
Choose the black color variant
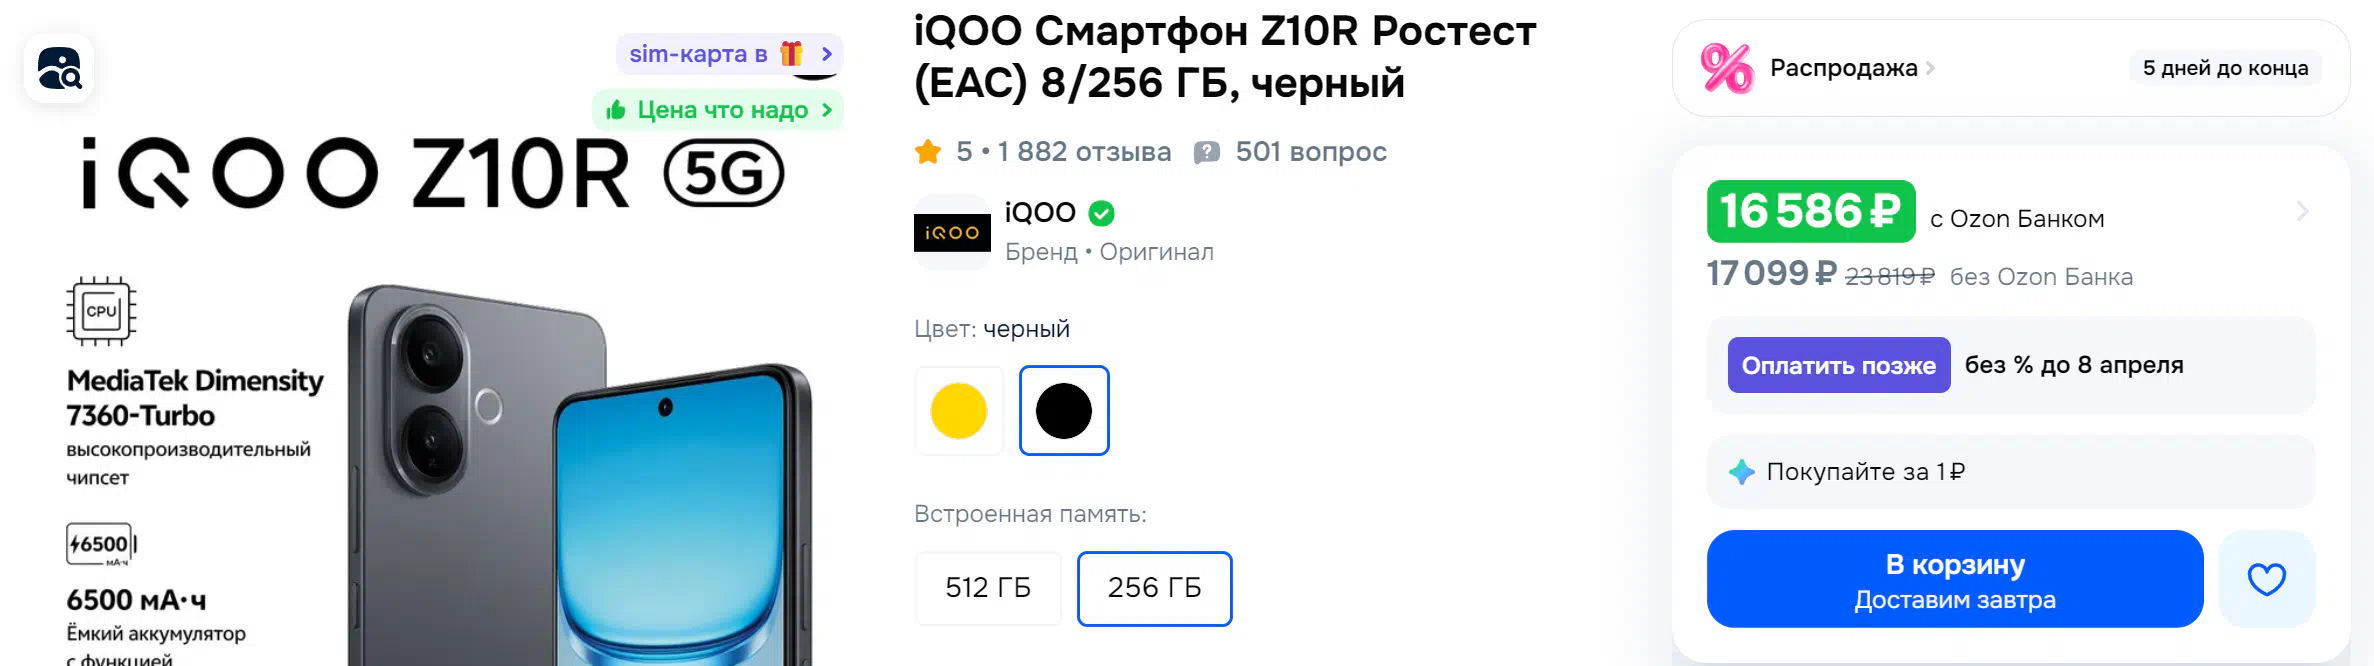click(x=1064, y=411)
